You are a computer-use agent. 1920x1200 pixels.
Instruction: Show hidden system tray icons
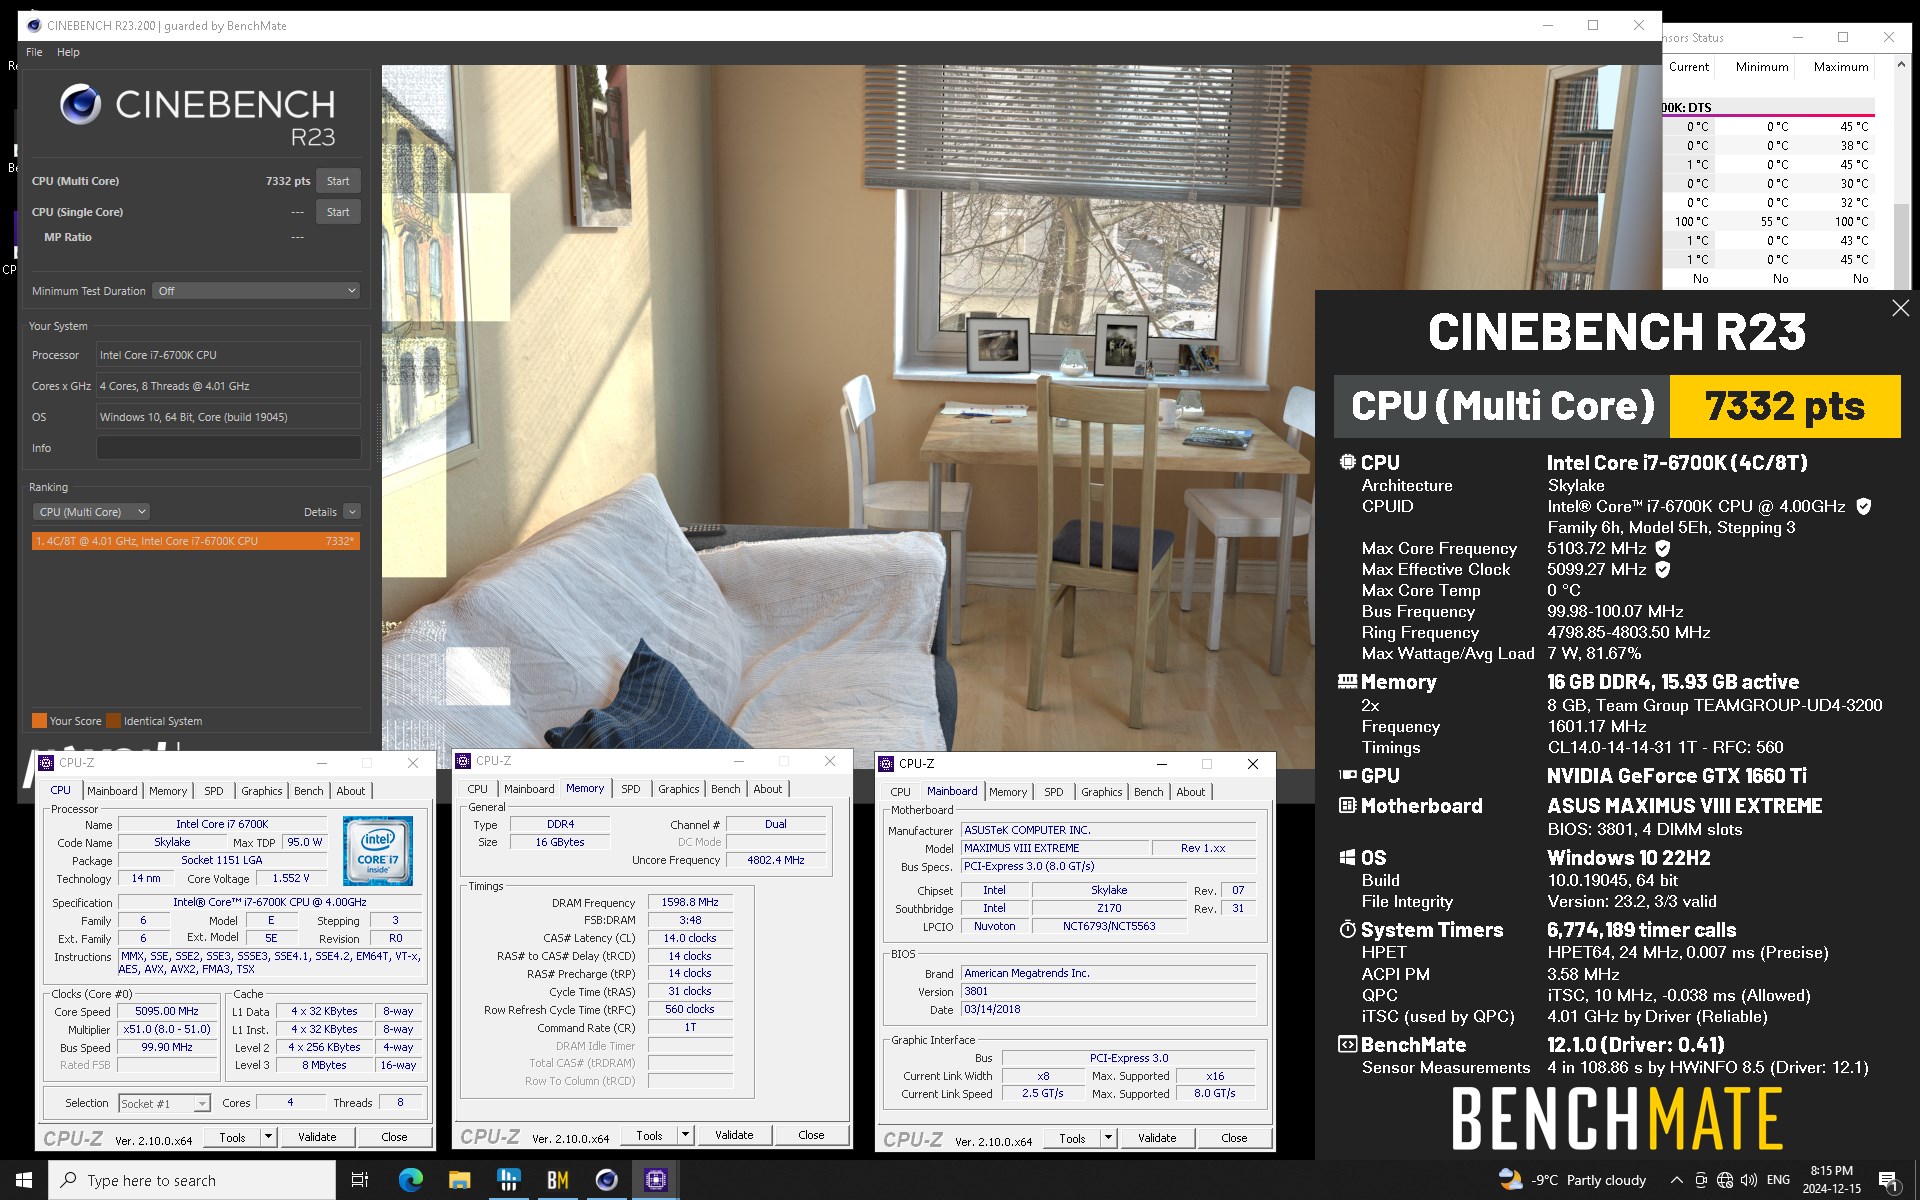1677,1180
